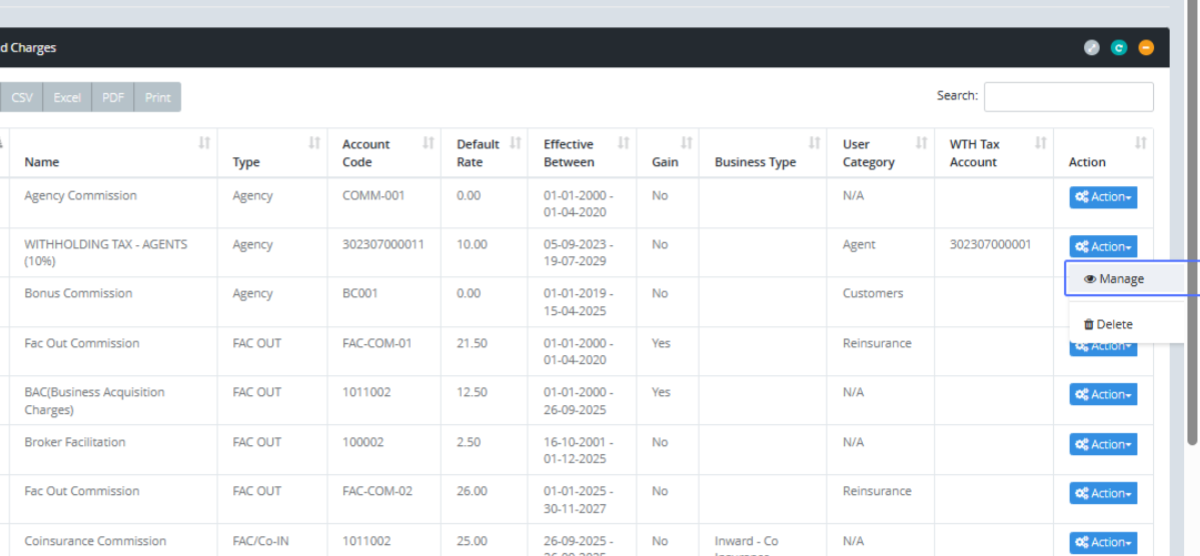This screenshot has height=556, width=1200.
Task: Select Delete in the action dropdown menu
Action: coord(1108,324)
